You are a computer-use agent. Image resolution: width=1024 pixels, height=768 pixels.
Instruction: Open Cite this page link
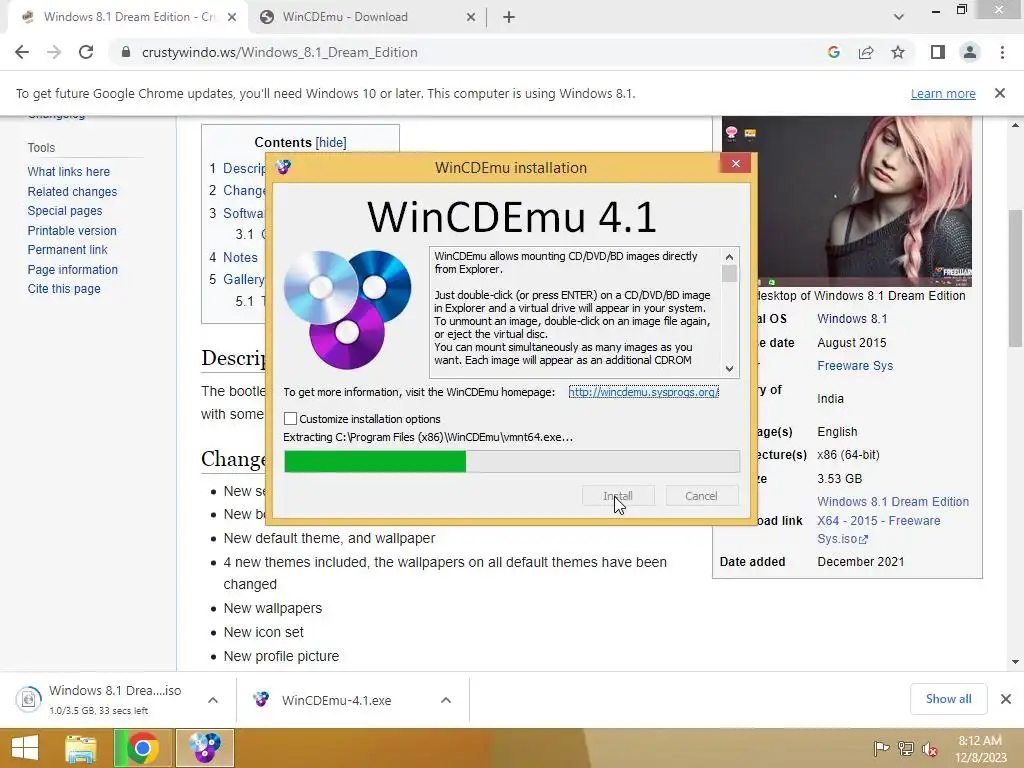coord(64,289)
